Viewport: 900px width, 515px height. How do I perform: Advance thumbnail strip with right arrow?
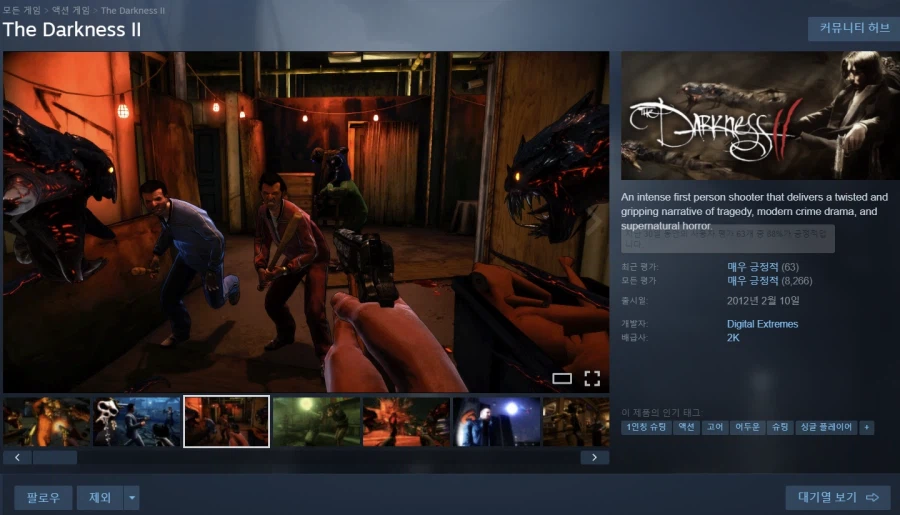click(594, 458)
